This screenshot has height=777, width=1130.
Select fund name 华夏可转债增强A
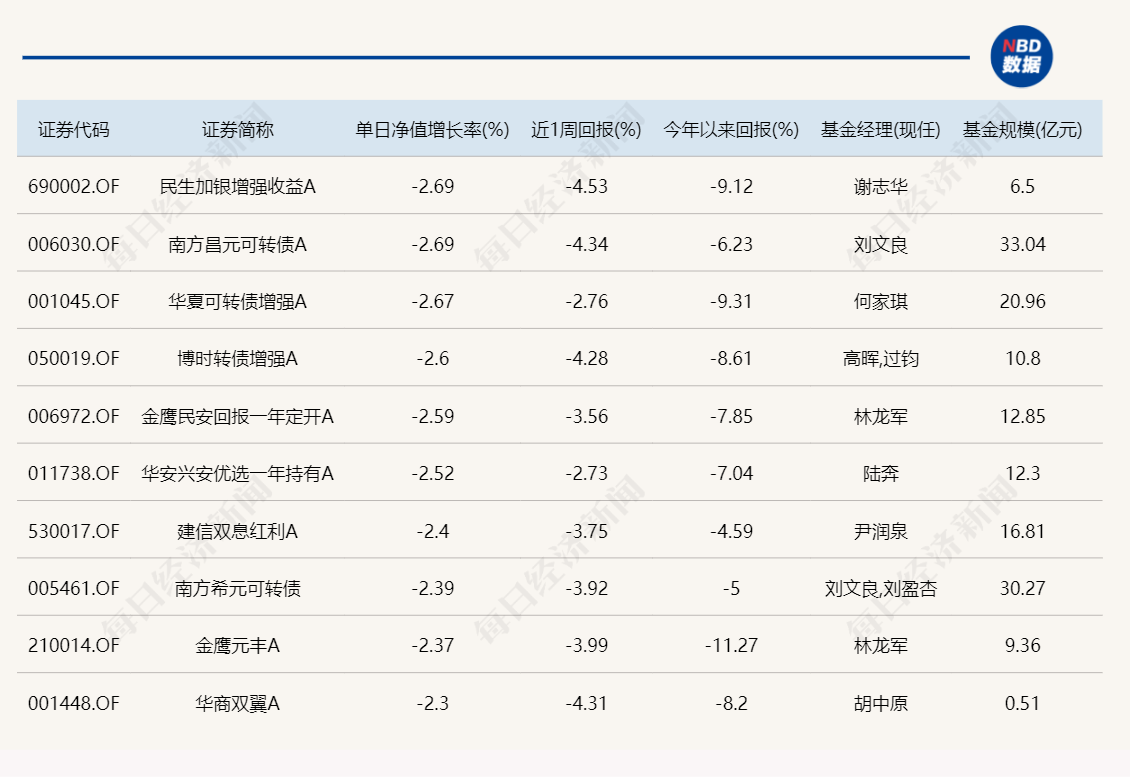[237, 301]
